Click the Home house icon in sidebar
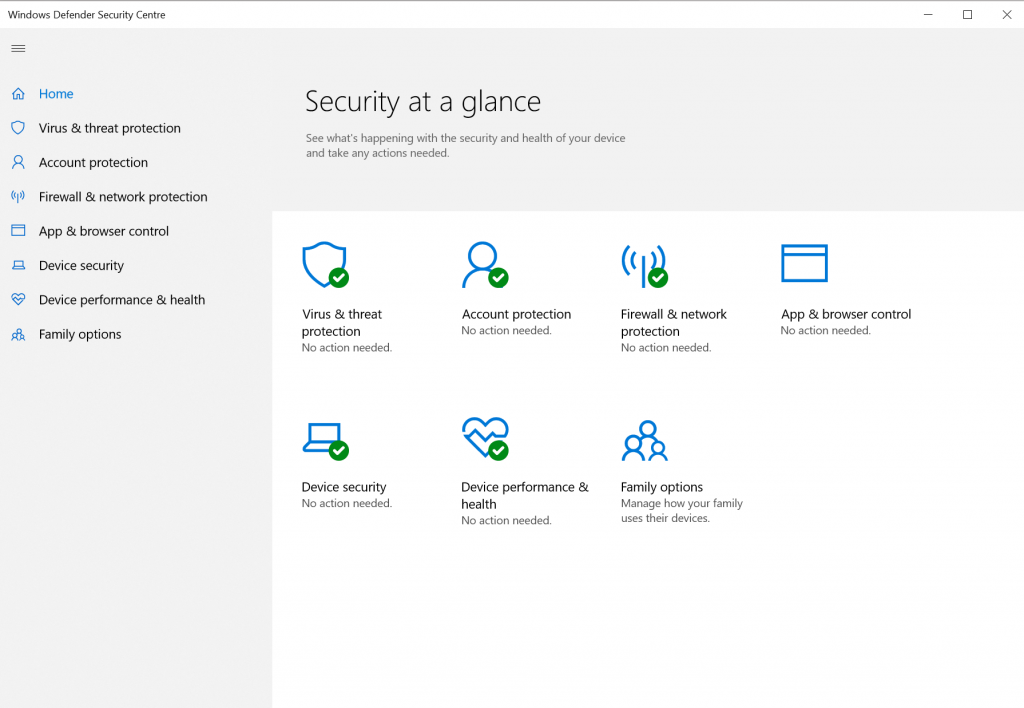 pyautogui.click(x=18, y=94)
